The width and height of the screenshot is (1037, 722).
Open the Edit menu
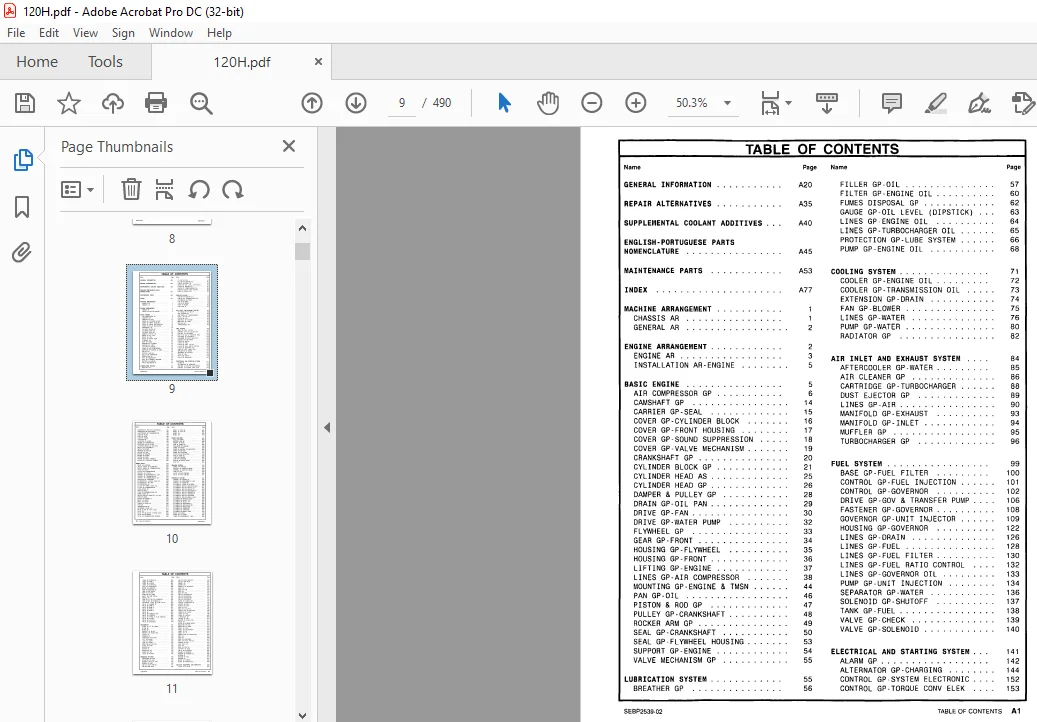click(49, 33)
